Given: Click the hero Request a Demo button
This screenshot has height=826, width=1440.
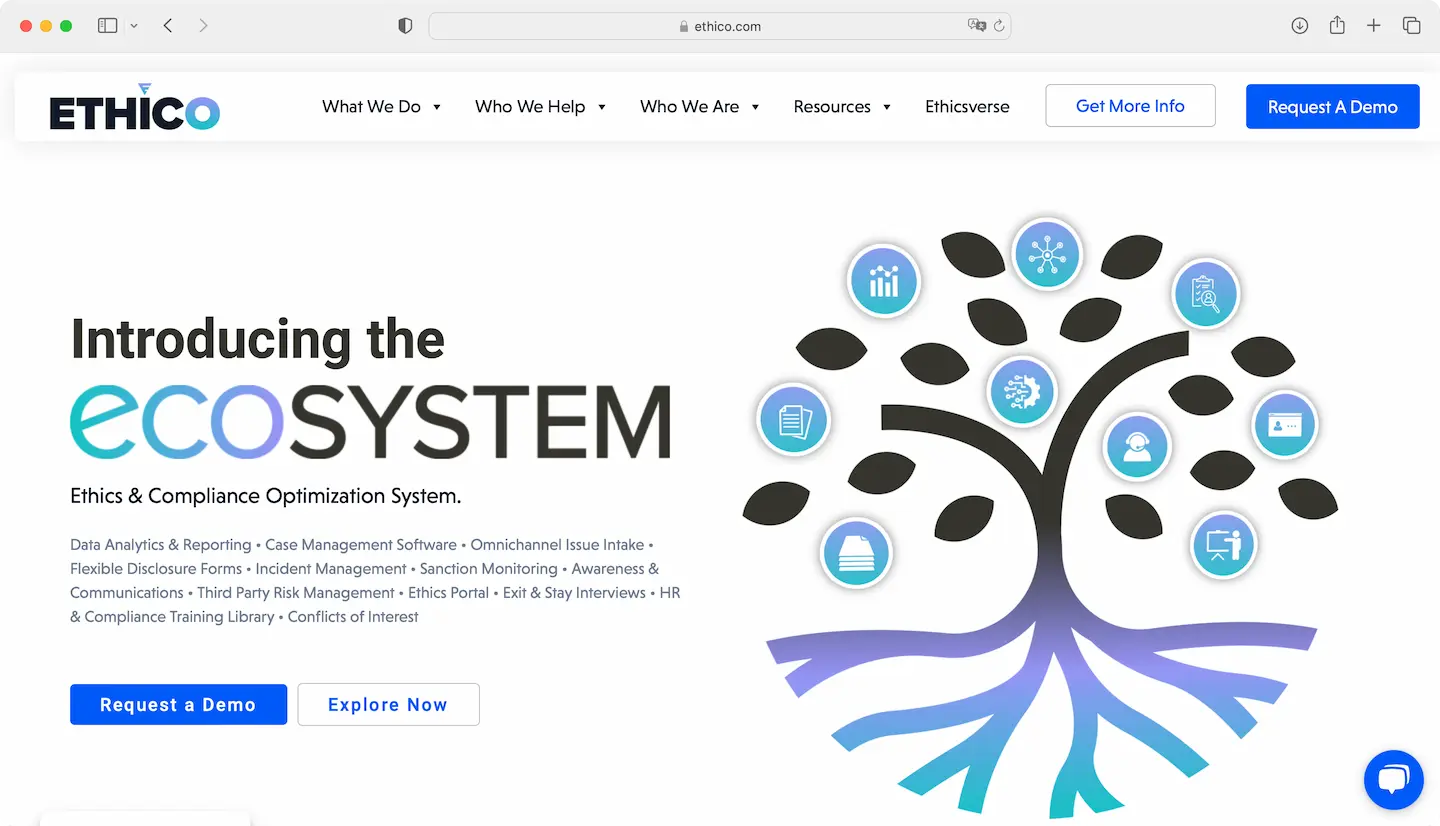Looking at the screenshot, I should (x=178, y=705).
